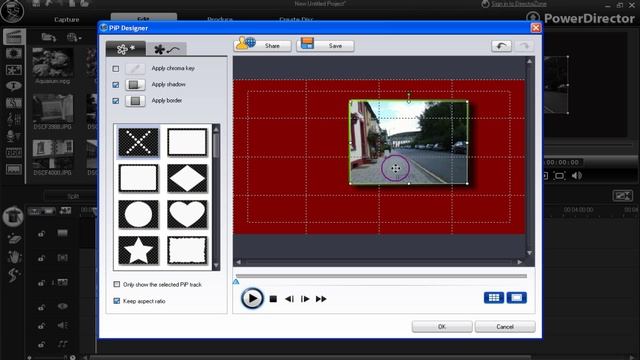Screen dimensions: 640x360
Task: Open the Voice-Over Recording Room in the sidebar
Action: (x=13, y=136)
